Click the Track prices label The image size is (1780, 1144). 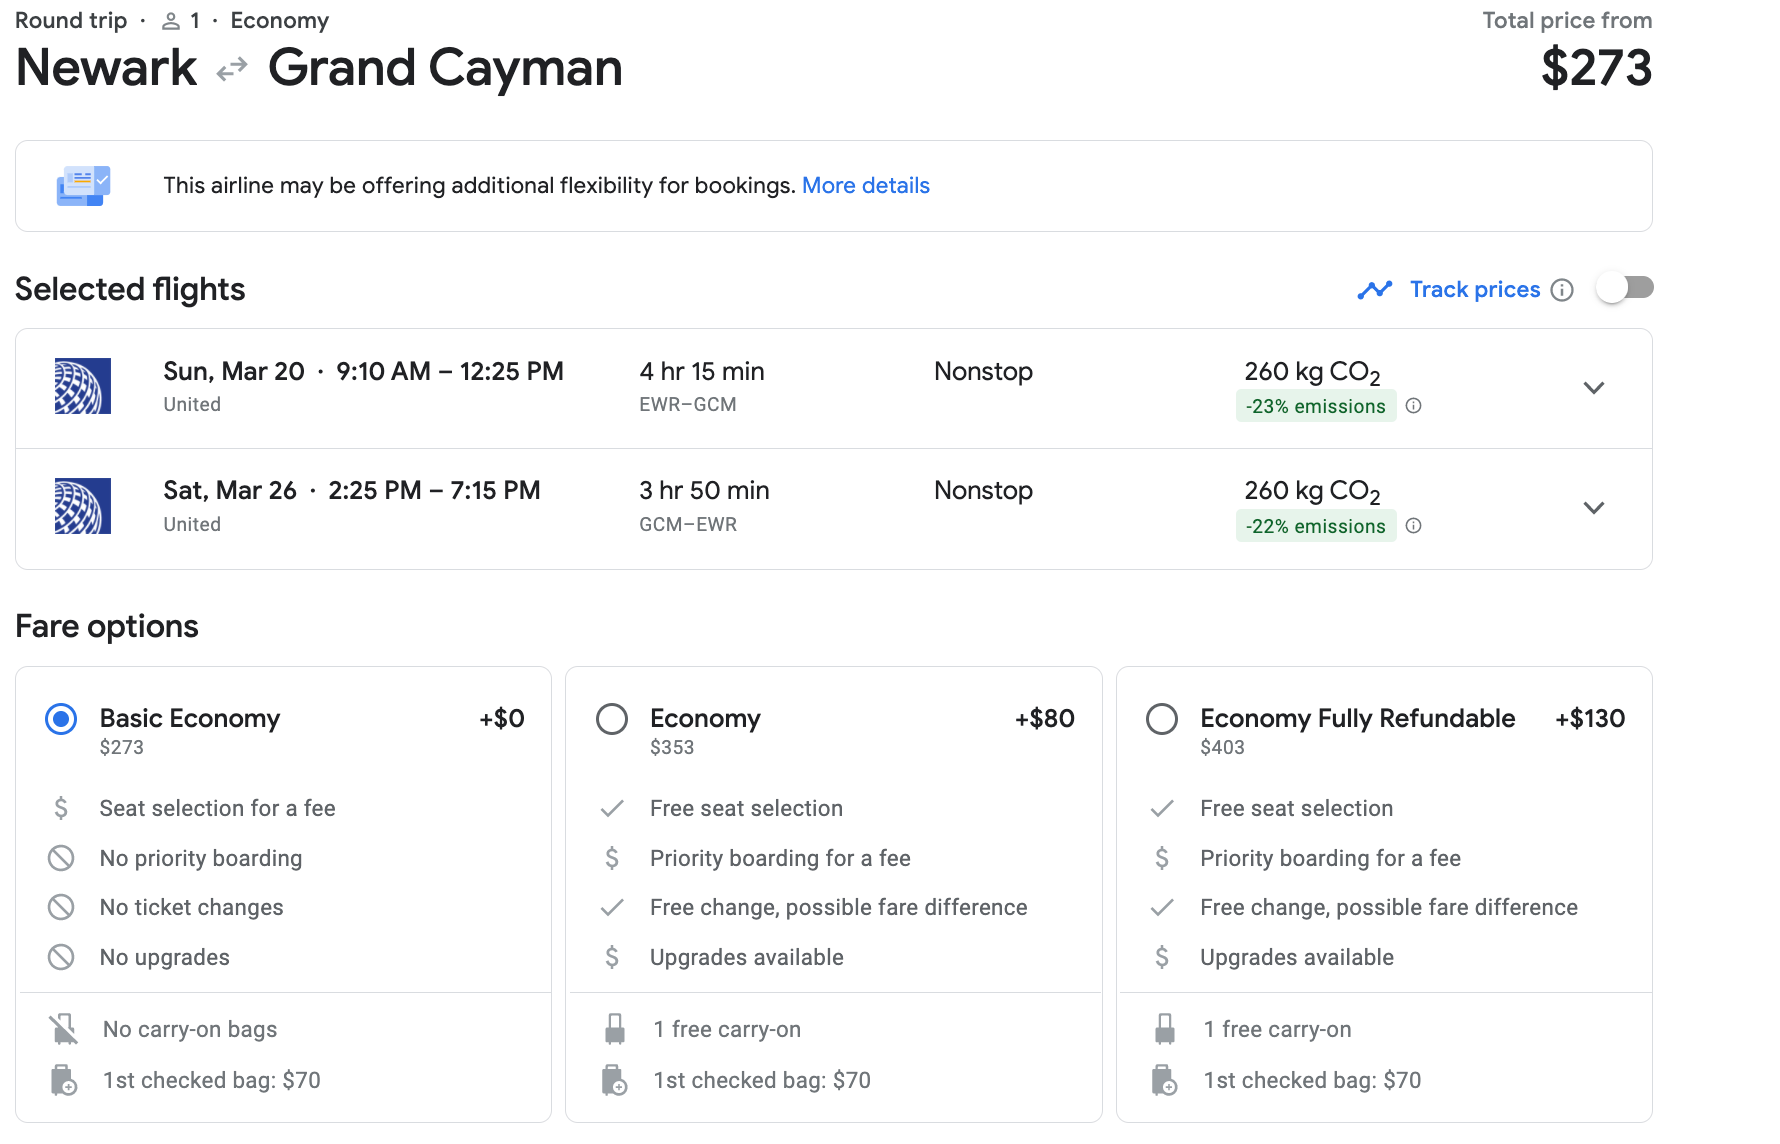tap(1474, 290)
